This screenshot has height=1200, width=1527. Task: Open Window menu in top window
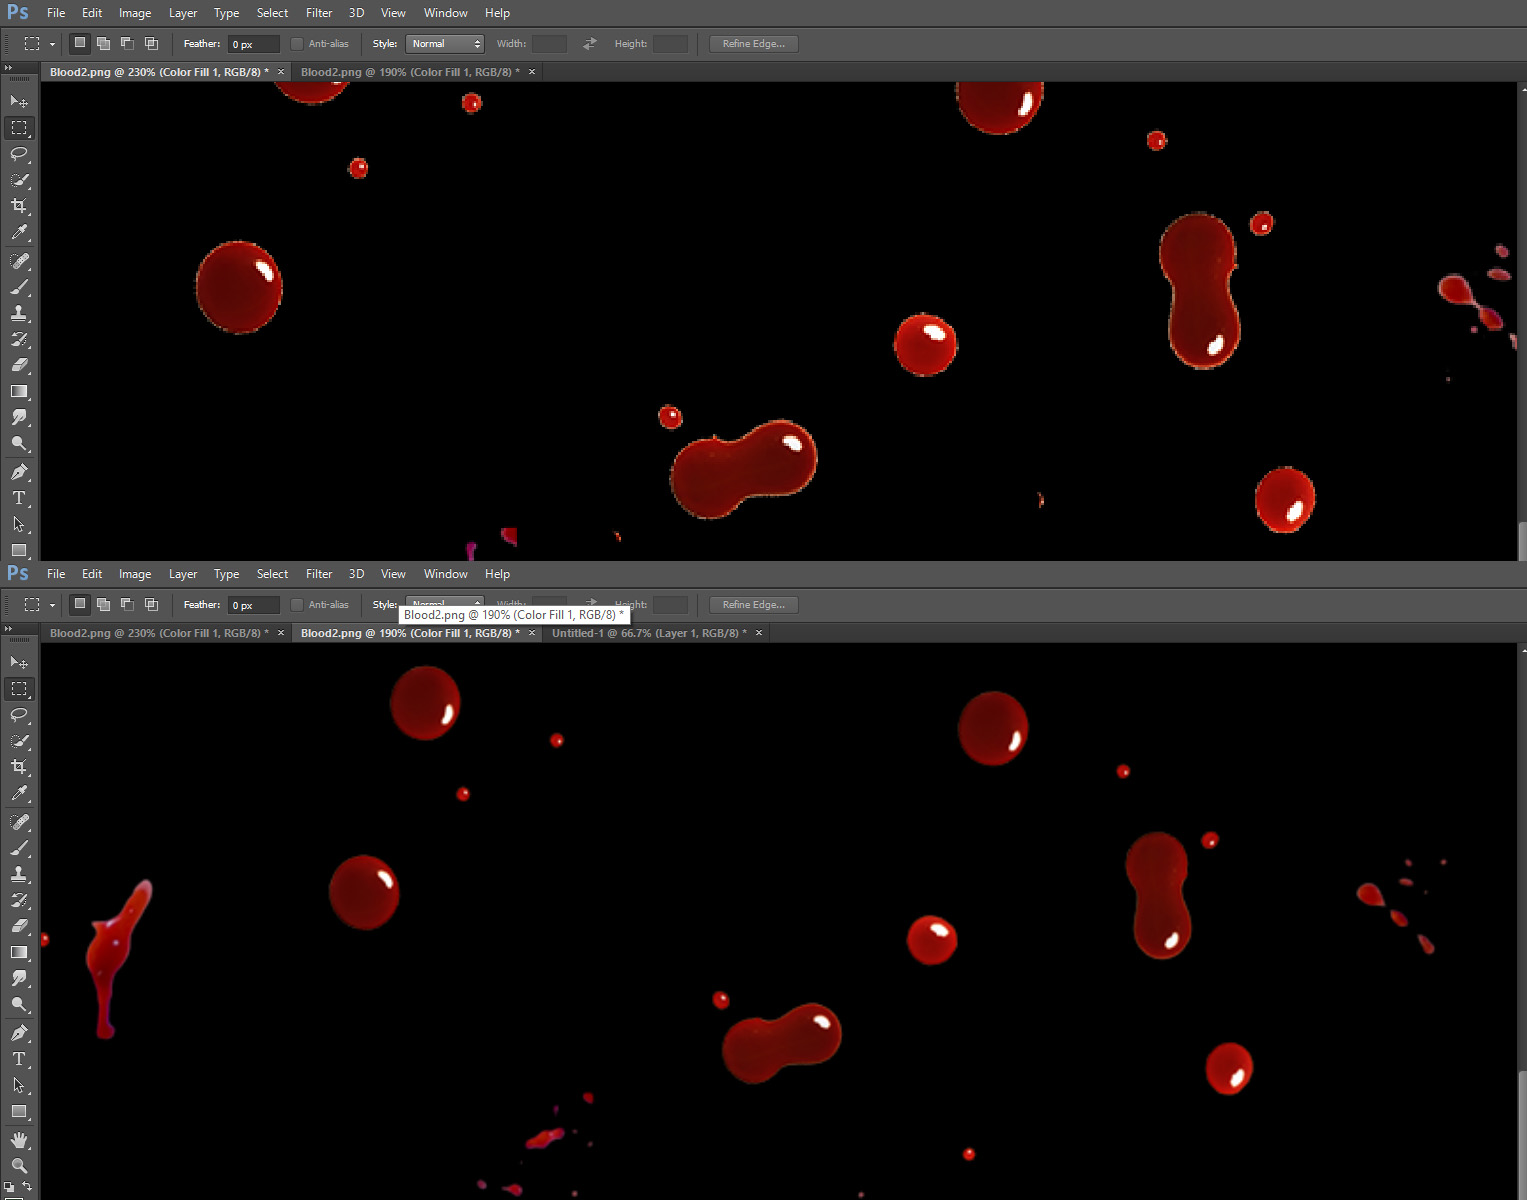click(445, 13)
